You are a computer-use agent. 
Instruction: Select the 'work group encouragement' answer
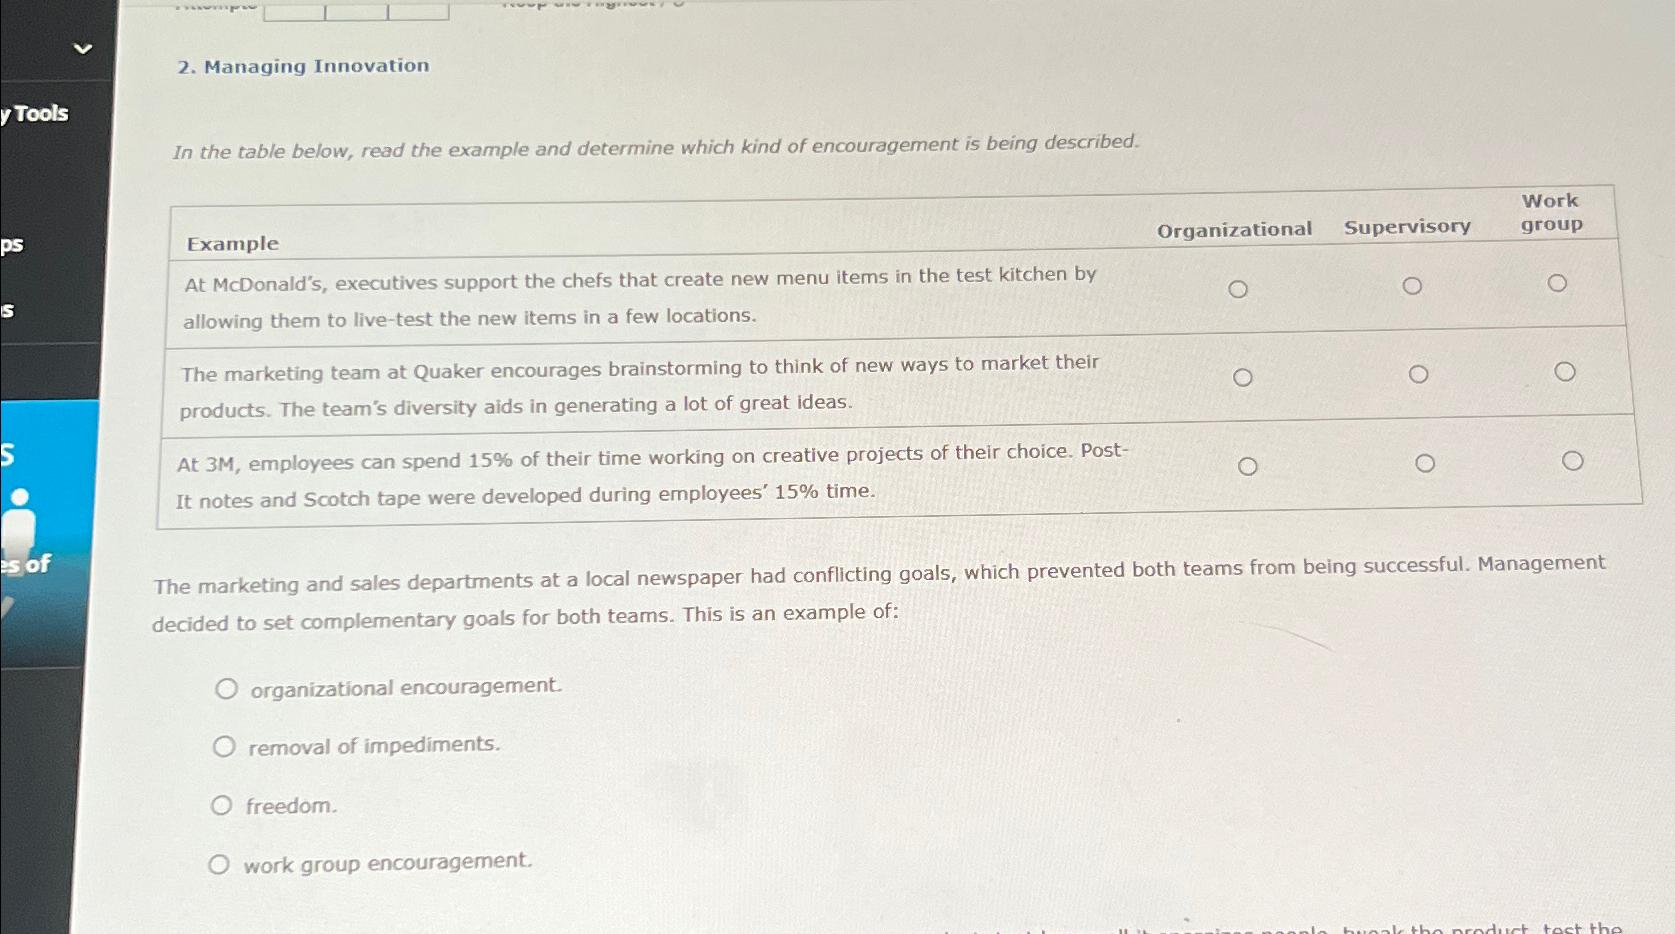(x=221, y=863)
